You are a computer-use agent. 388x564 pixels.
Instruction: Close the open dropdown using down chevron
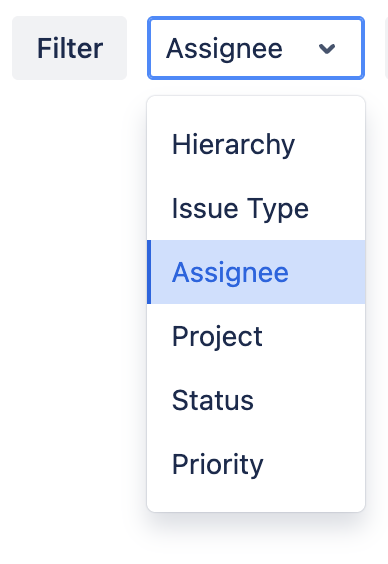point(327,48)
